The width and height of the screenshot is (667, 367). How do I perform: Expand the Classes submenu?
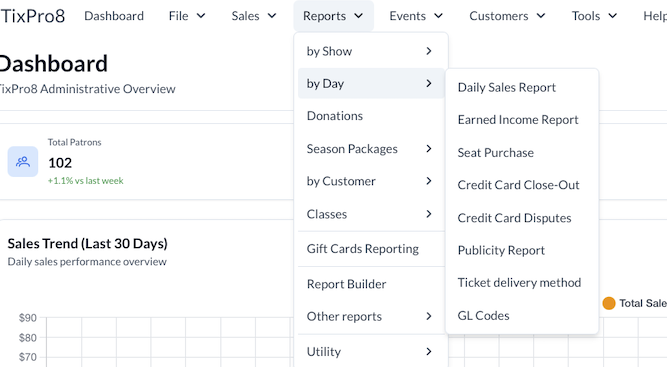(371, 214)
